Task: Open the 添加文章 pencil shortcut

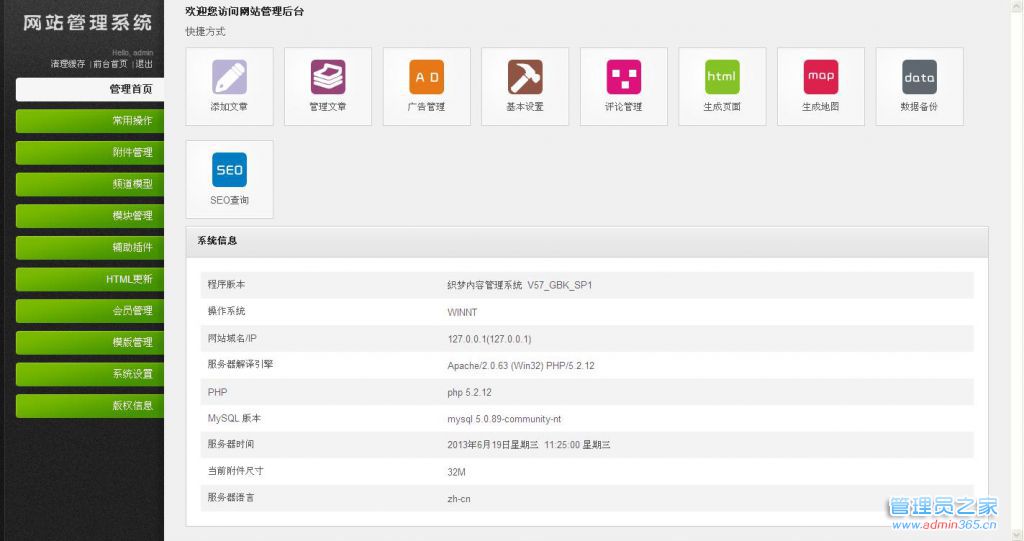Action: click(229, 86)
